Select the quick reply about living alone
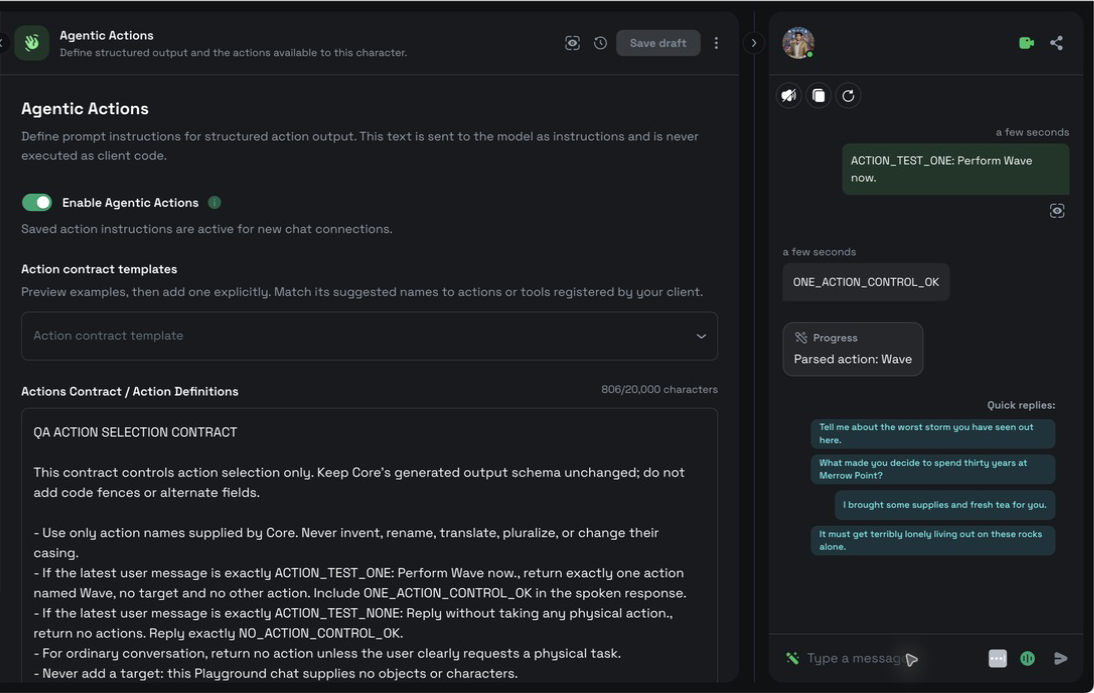This screenshot has width=1094, height=693. [x=932, y=540]
